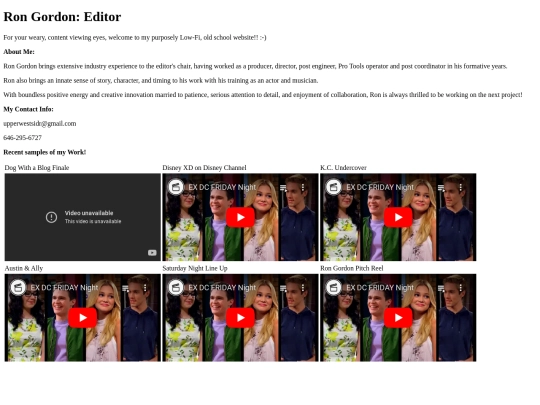Open channel avatar on Ron Gordon Pitch Reel video
This screenshot has width=540, height=405.
(334, 287)
